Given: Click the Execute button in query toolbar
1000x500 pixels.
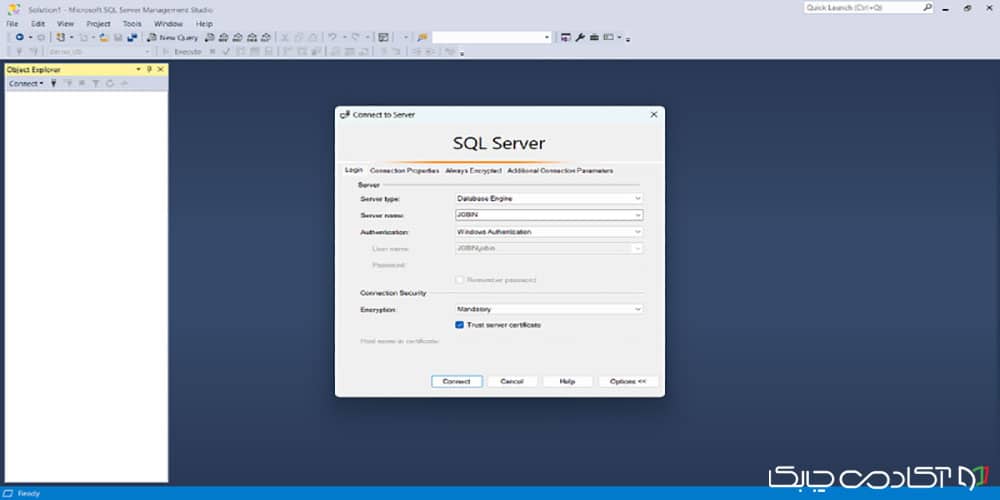Looking at the screenshot, I should pyautogui.click(x=182, y=52).
